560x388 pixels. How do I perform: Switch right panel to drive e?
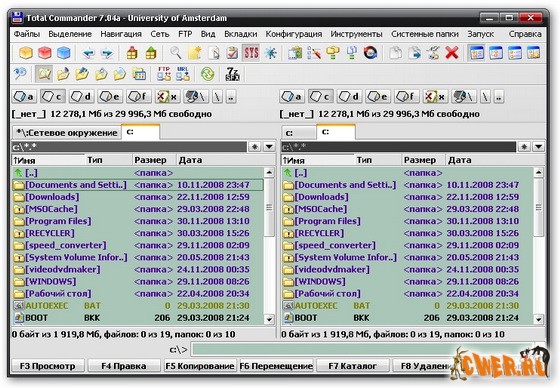click(378, 96)
